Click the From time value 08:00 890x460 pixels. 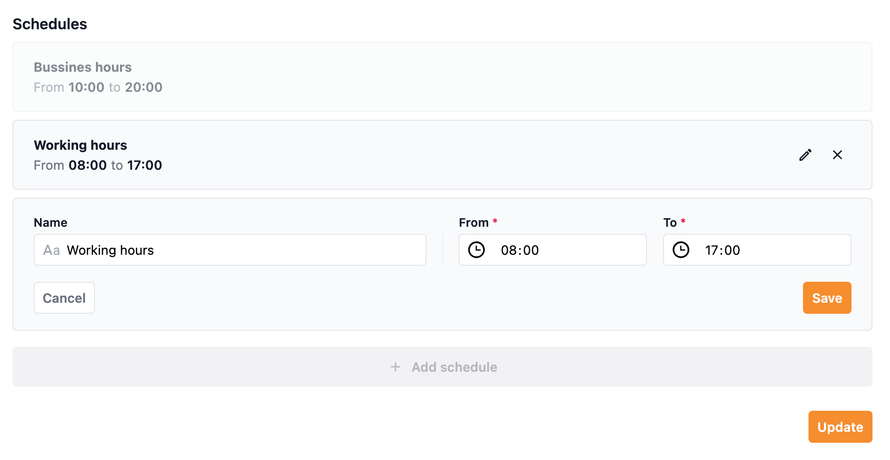pos(520,250)
